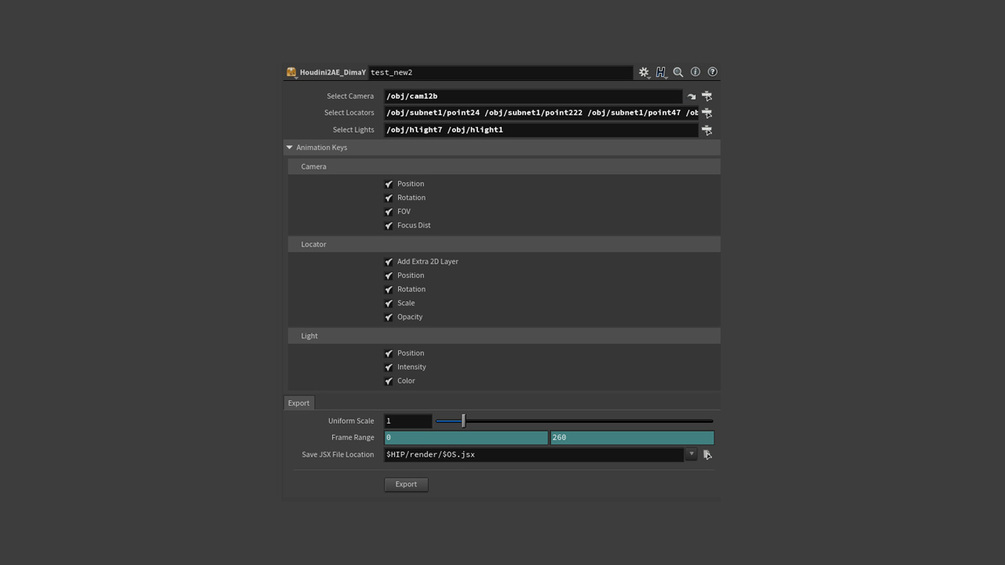Screen dimensions: 1005x565
Task: Toggle Locator Rotation checkbox
Action: pyautogui.click(x=388, y=290)
